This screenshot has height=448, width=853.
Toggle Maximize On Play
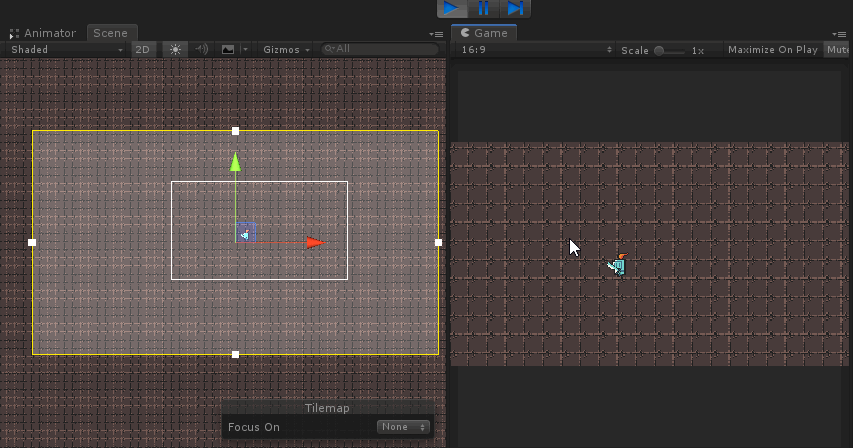coord(772,50)
